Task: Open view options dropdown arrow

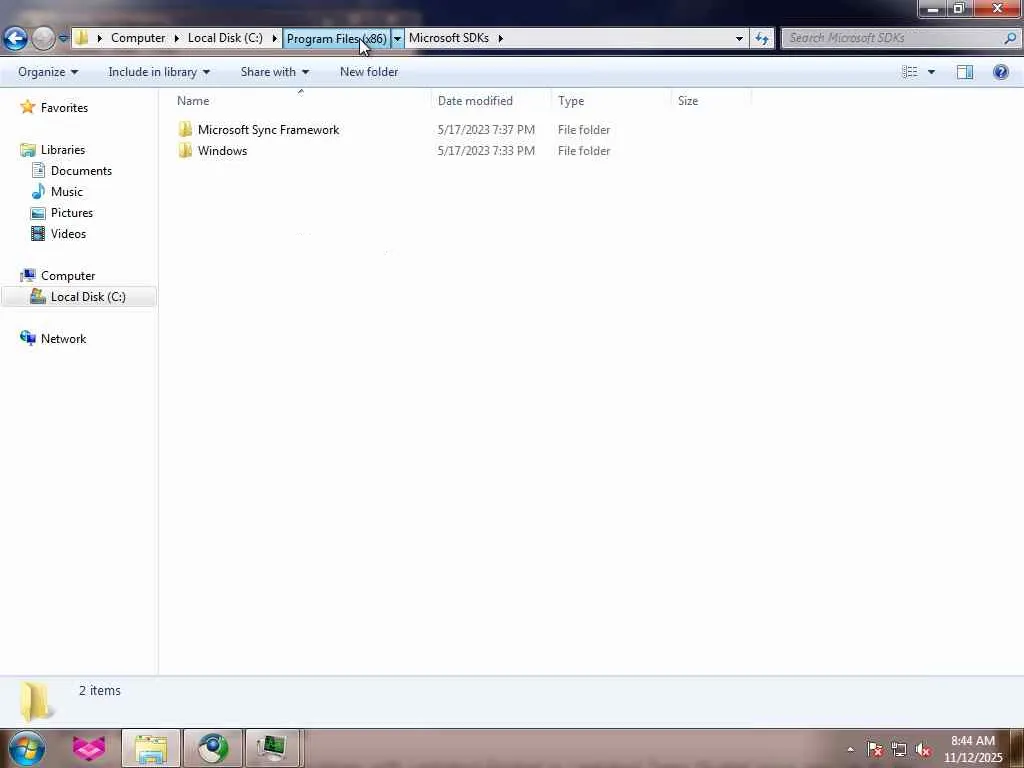Action: (931, 72)
